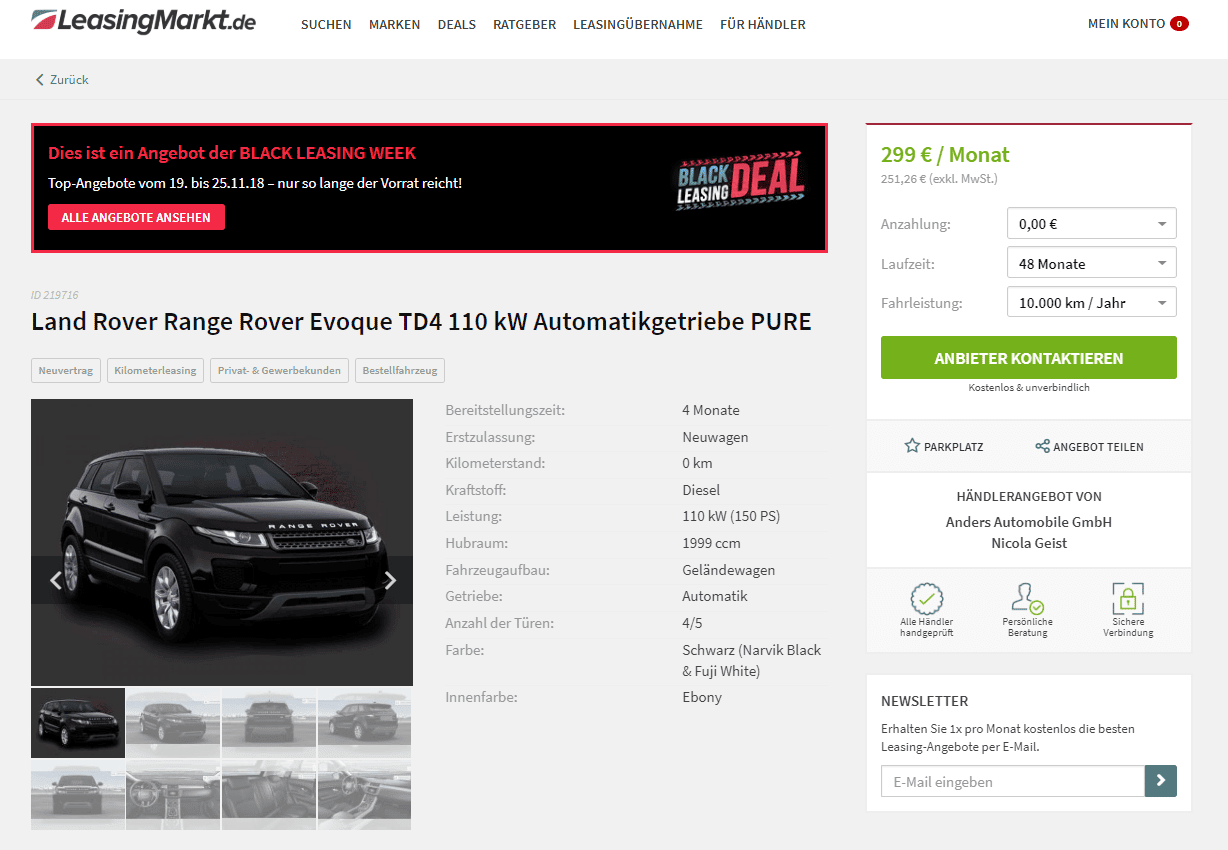Select the angled cockpit interior thumbnail
The image size is (1228, 850).
point(364,795)
